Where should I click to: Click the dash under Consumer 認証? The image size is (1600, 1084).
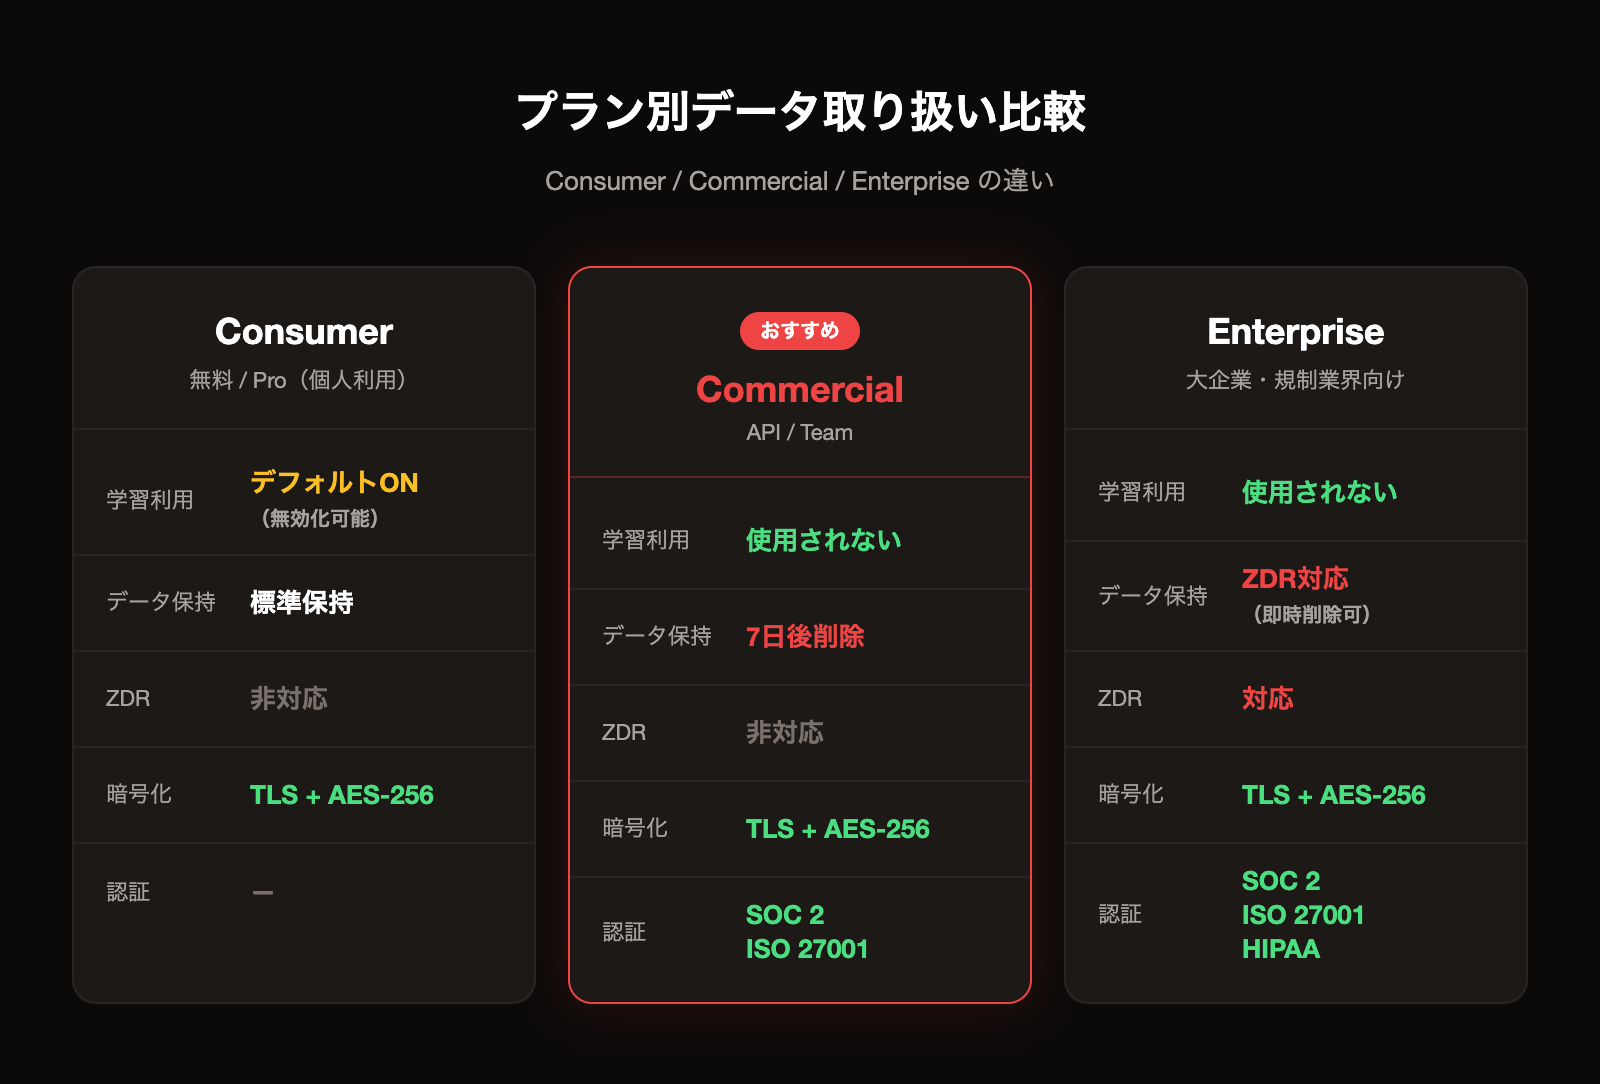[x=263, y=893]
